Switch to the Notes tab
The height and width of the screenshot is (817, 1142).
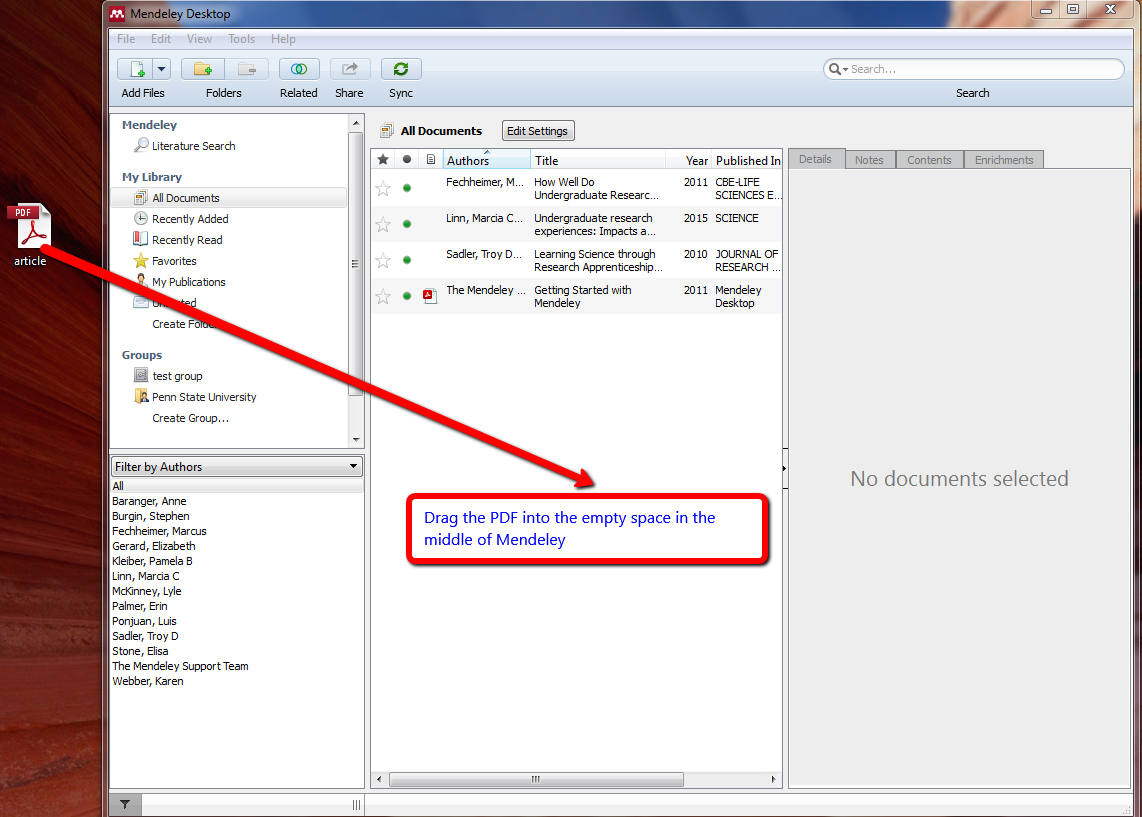(870, 160)
